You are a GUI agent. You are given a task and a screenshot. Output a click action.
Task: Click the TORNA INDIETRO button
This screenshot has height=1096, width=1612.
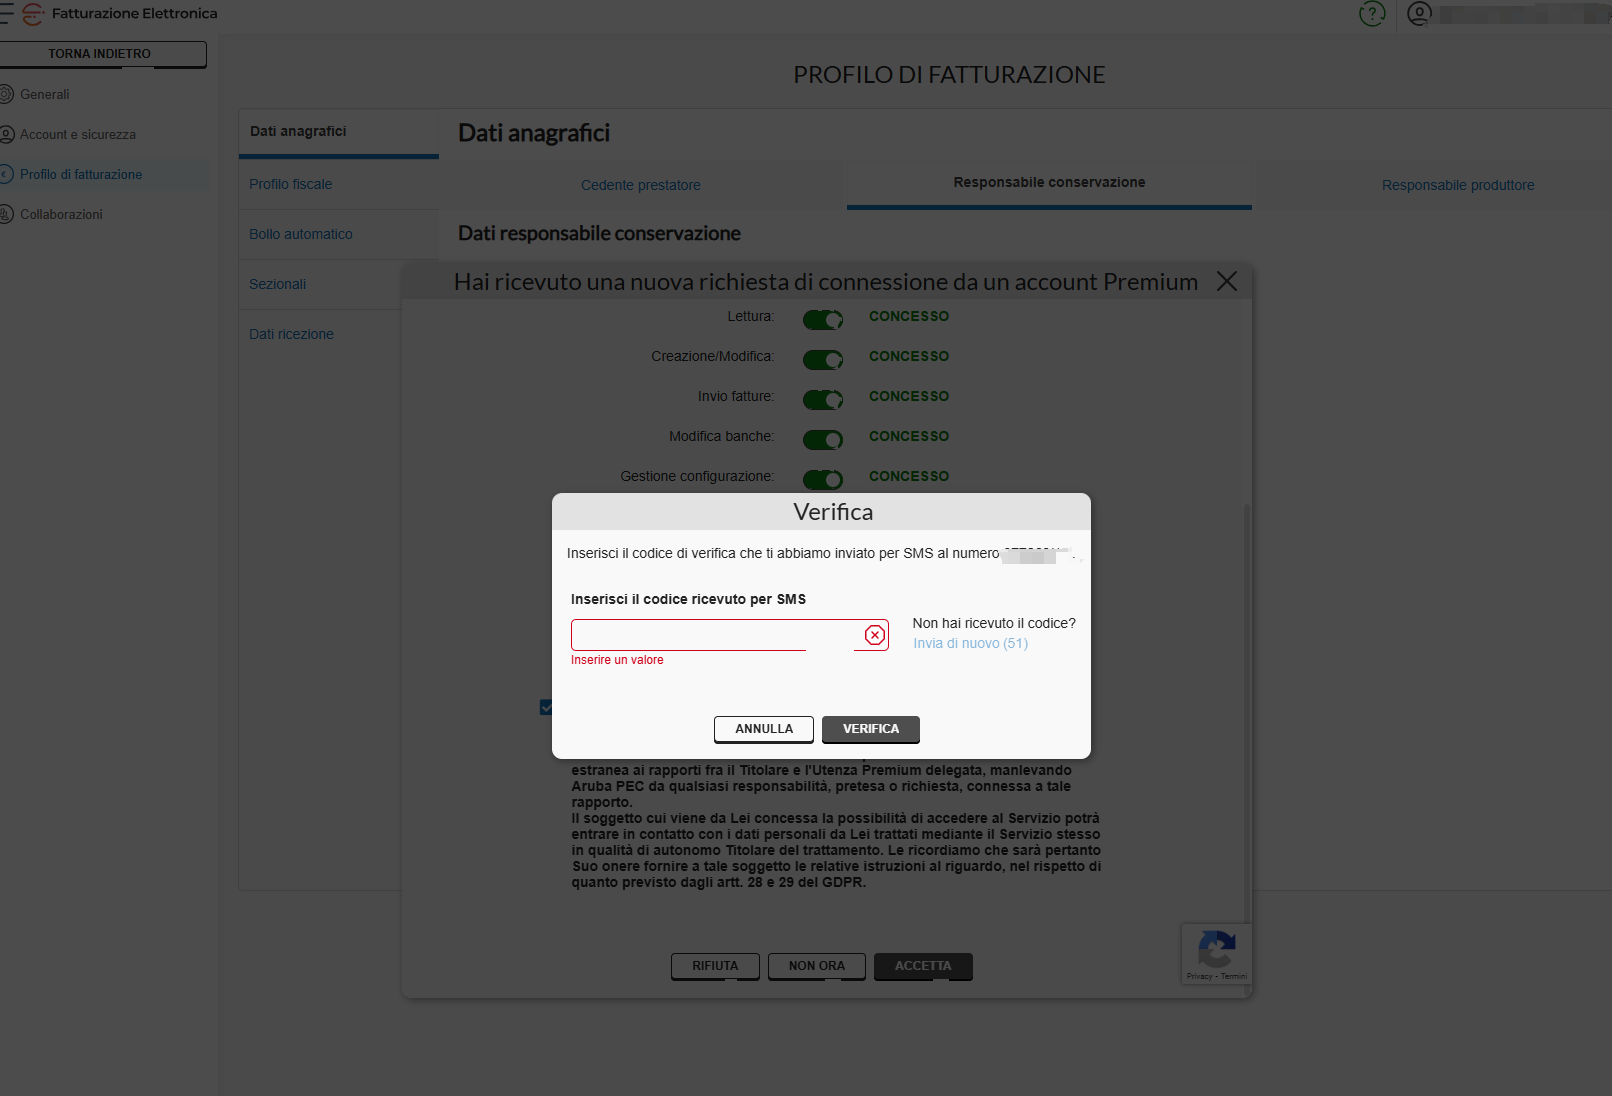100,54
